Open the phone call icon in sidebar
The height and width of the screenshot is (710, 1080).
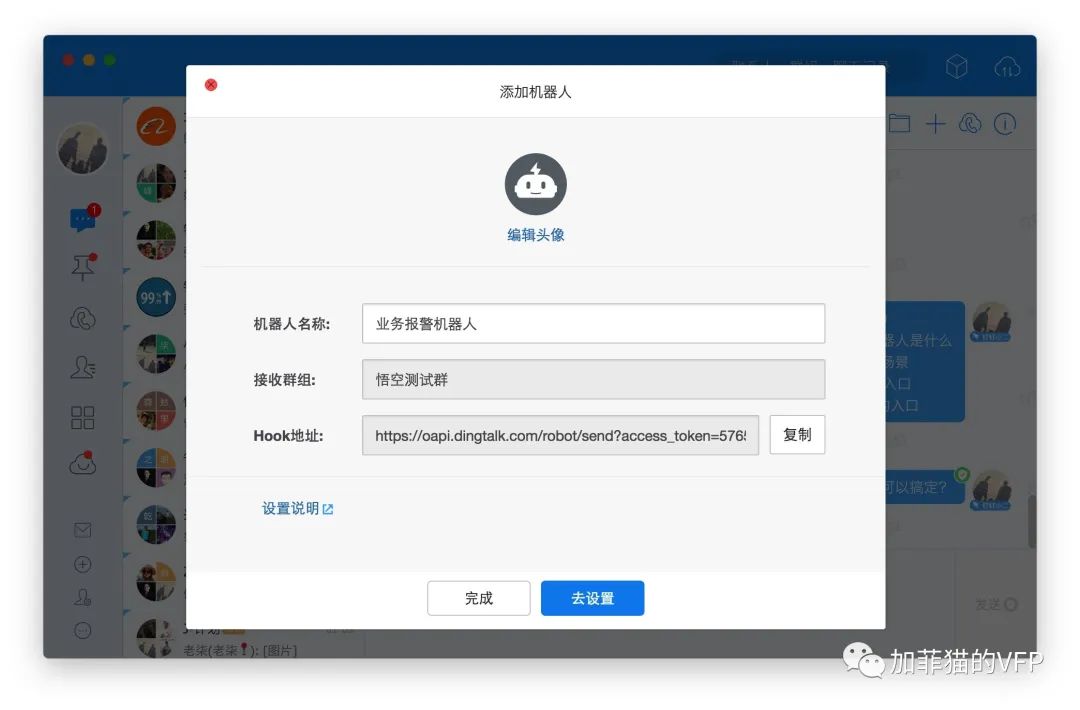(83, 318)
